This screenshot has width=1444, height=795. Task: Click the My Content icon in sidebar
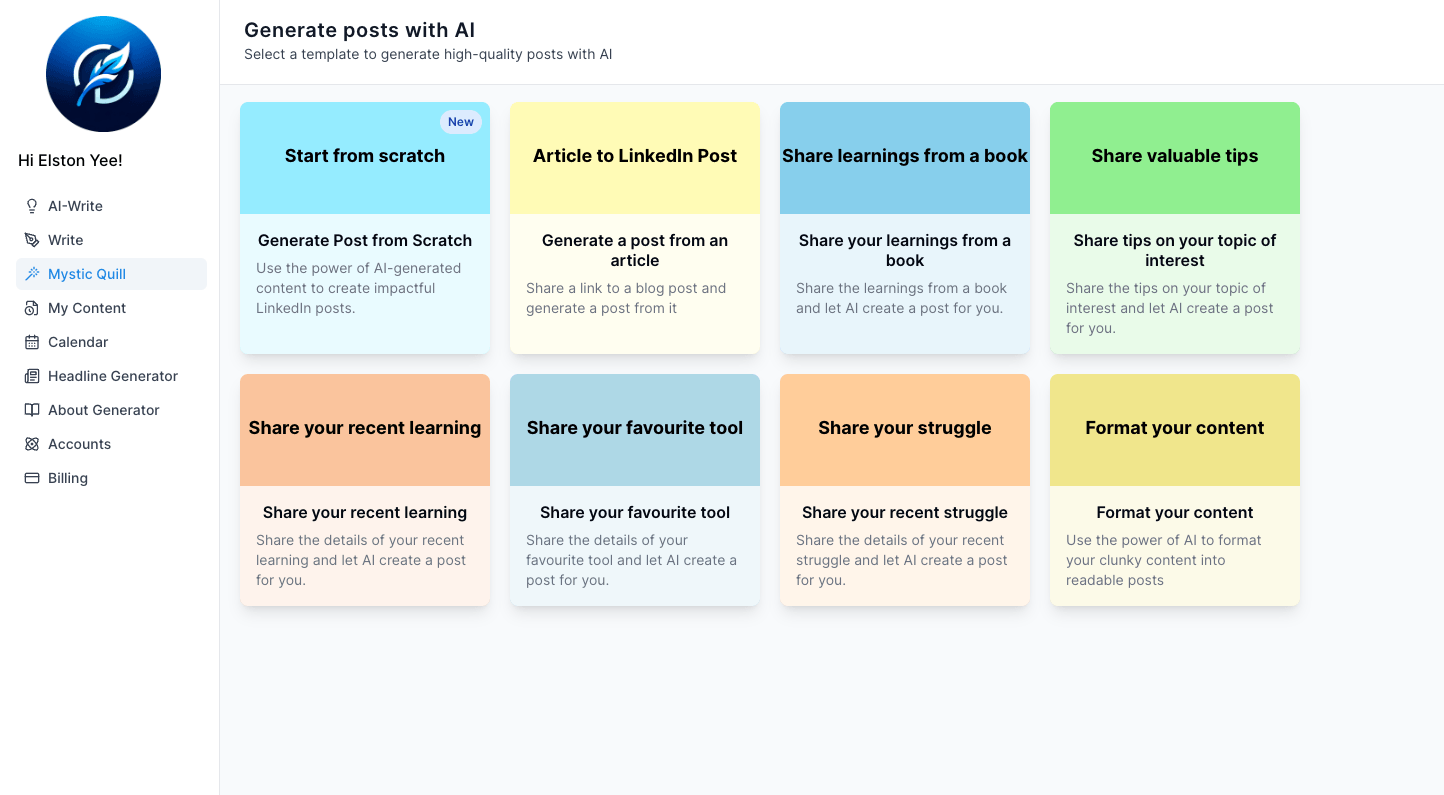point(32,308)
